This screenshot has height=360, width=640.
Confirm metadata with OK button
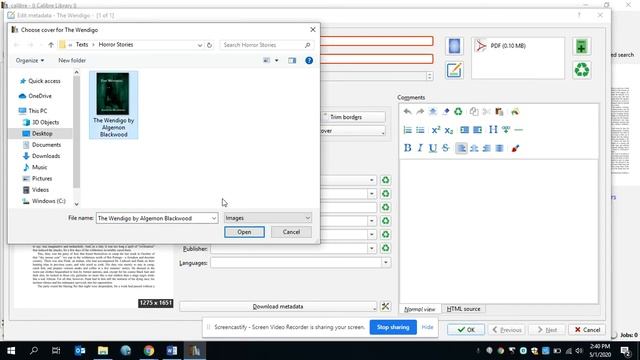(466, 329)
